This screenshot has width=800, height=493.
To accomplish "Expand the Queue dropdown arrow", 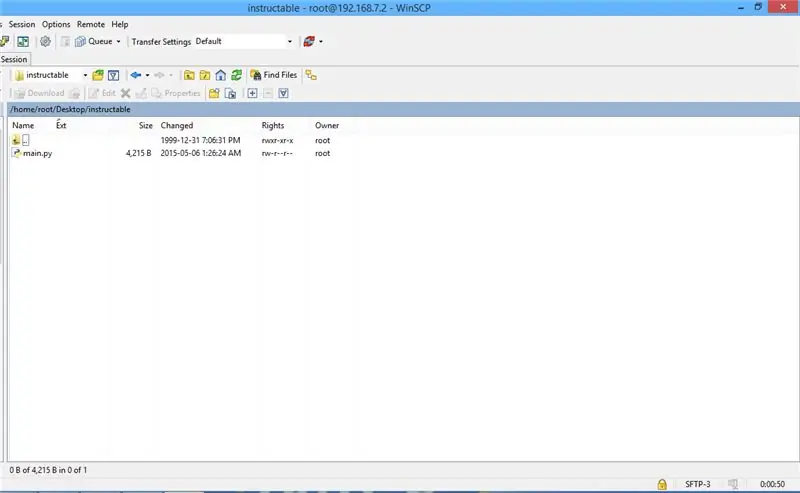I will [x=118, y=42].
